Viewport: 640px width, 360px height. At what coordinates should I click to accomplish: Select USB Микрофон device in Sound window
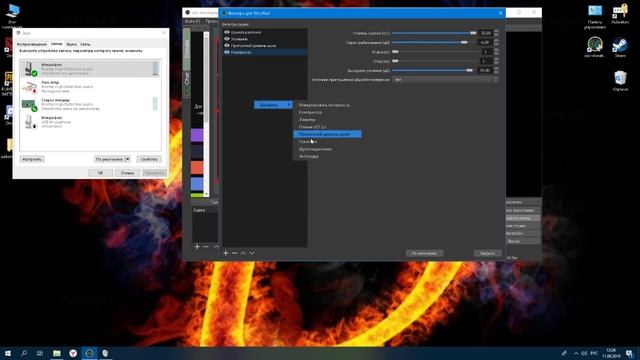coord(90,122)
